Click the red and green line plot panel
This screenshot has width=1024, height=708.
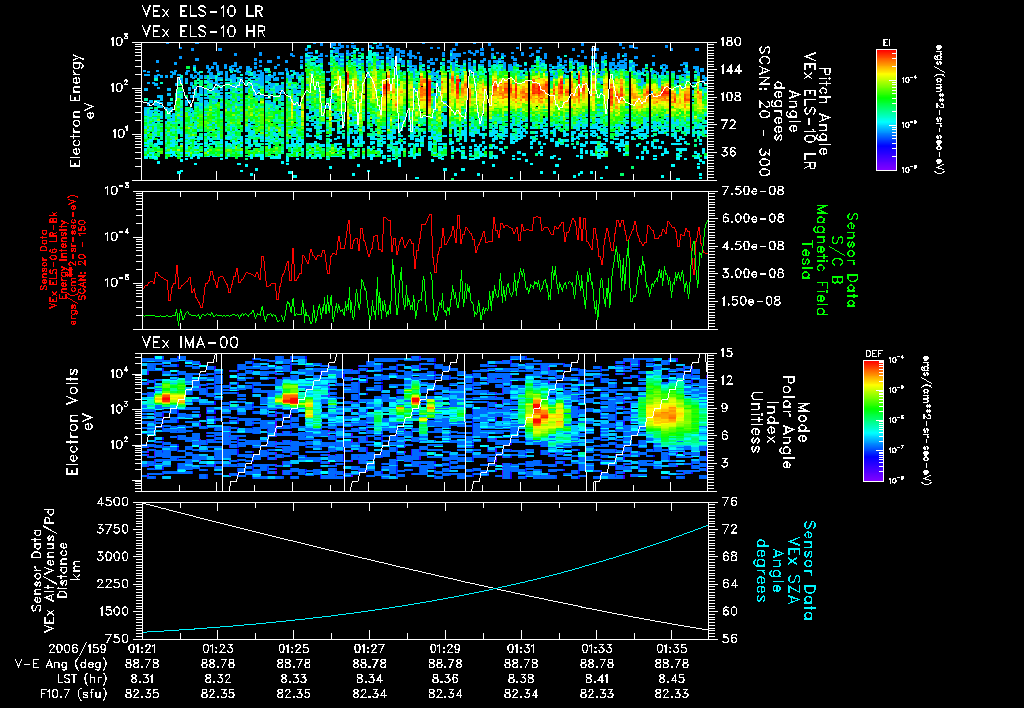point(425,260)
